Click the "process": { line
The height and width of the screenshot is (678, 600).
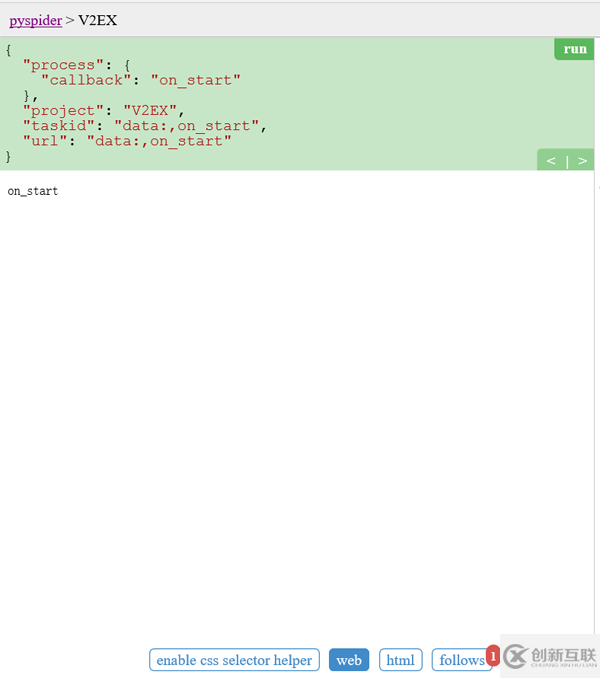77,65
